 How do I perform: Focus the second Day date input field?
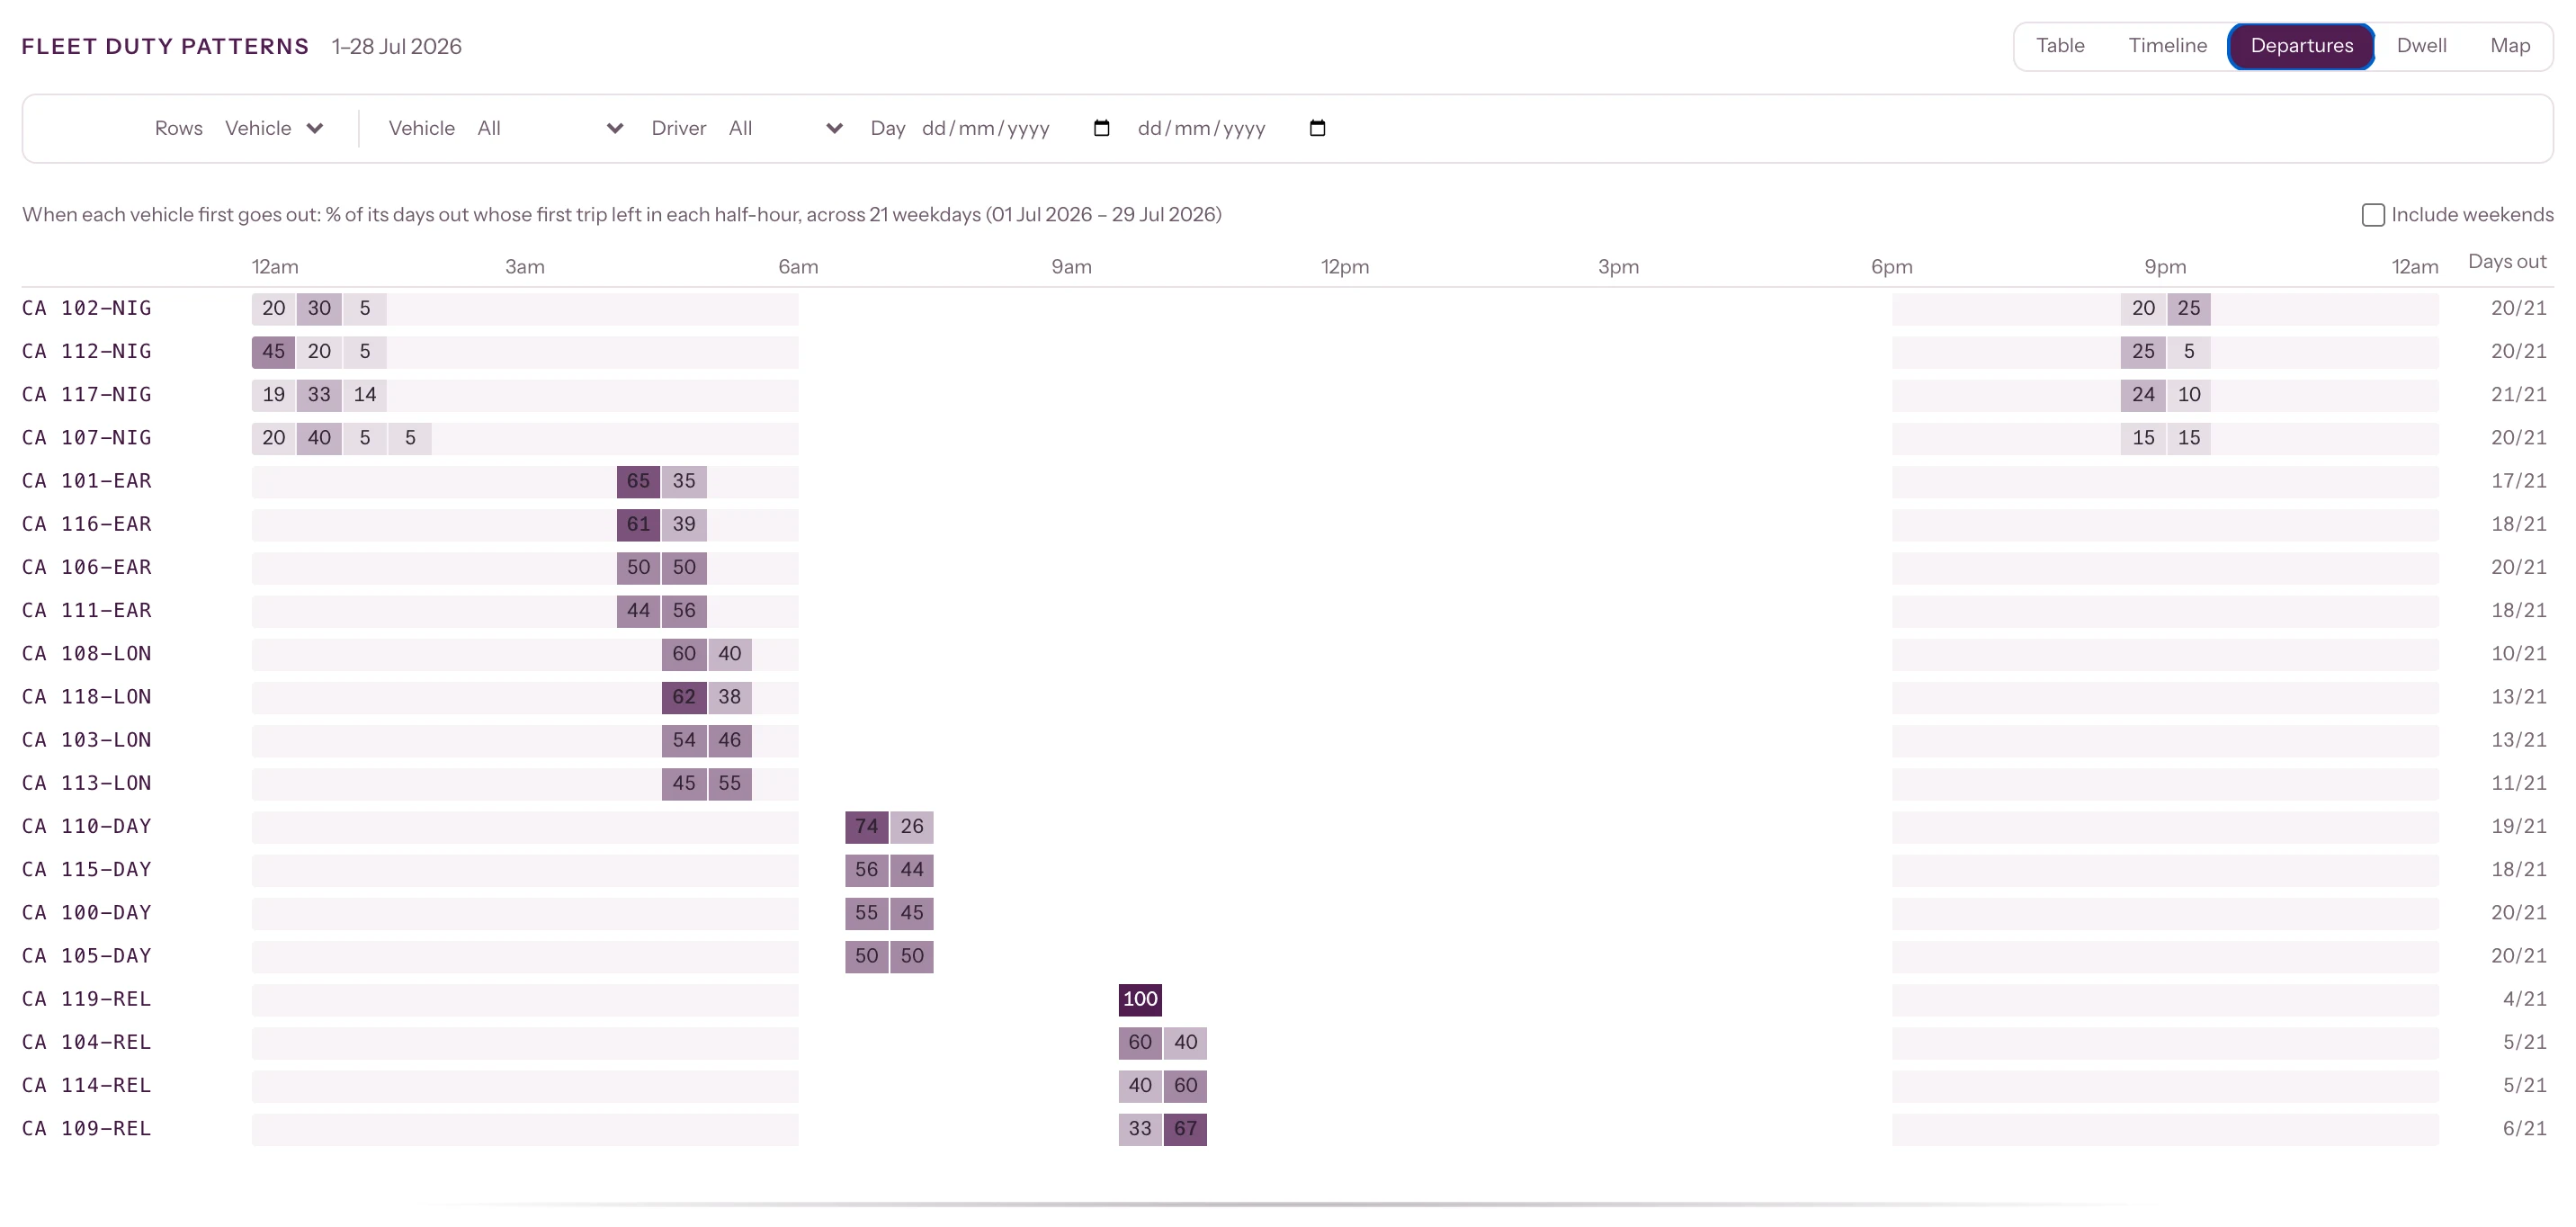point(1232,128)
